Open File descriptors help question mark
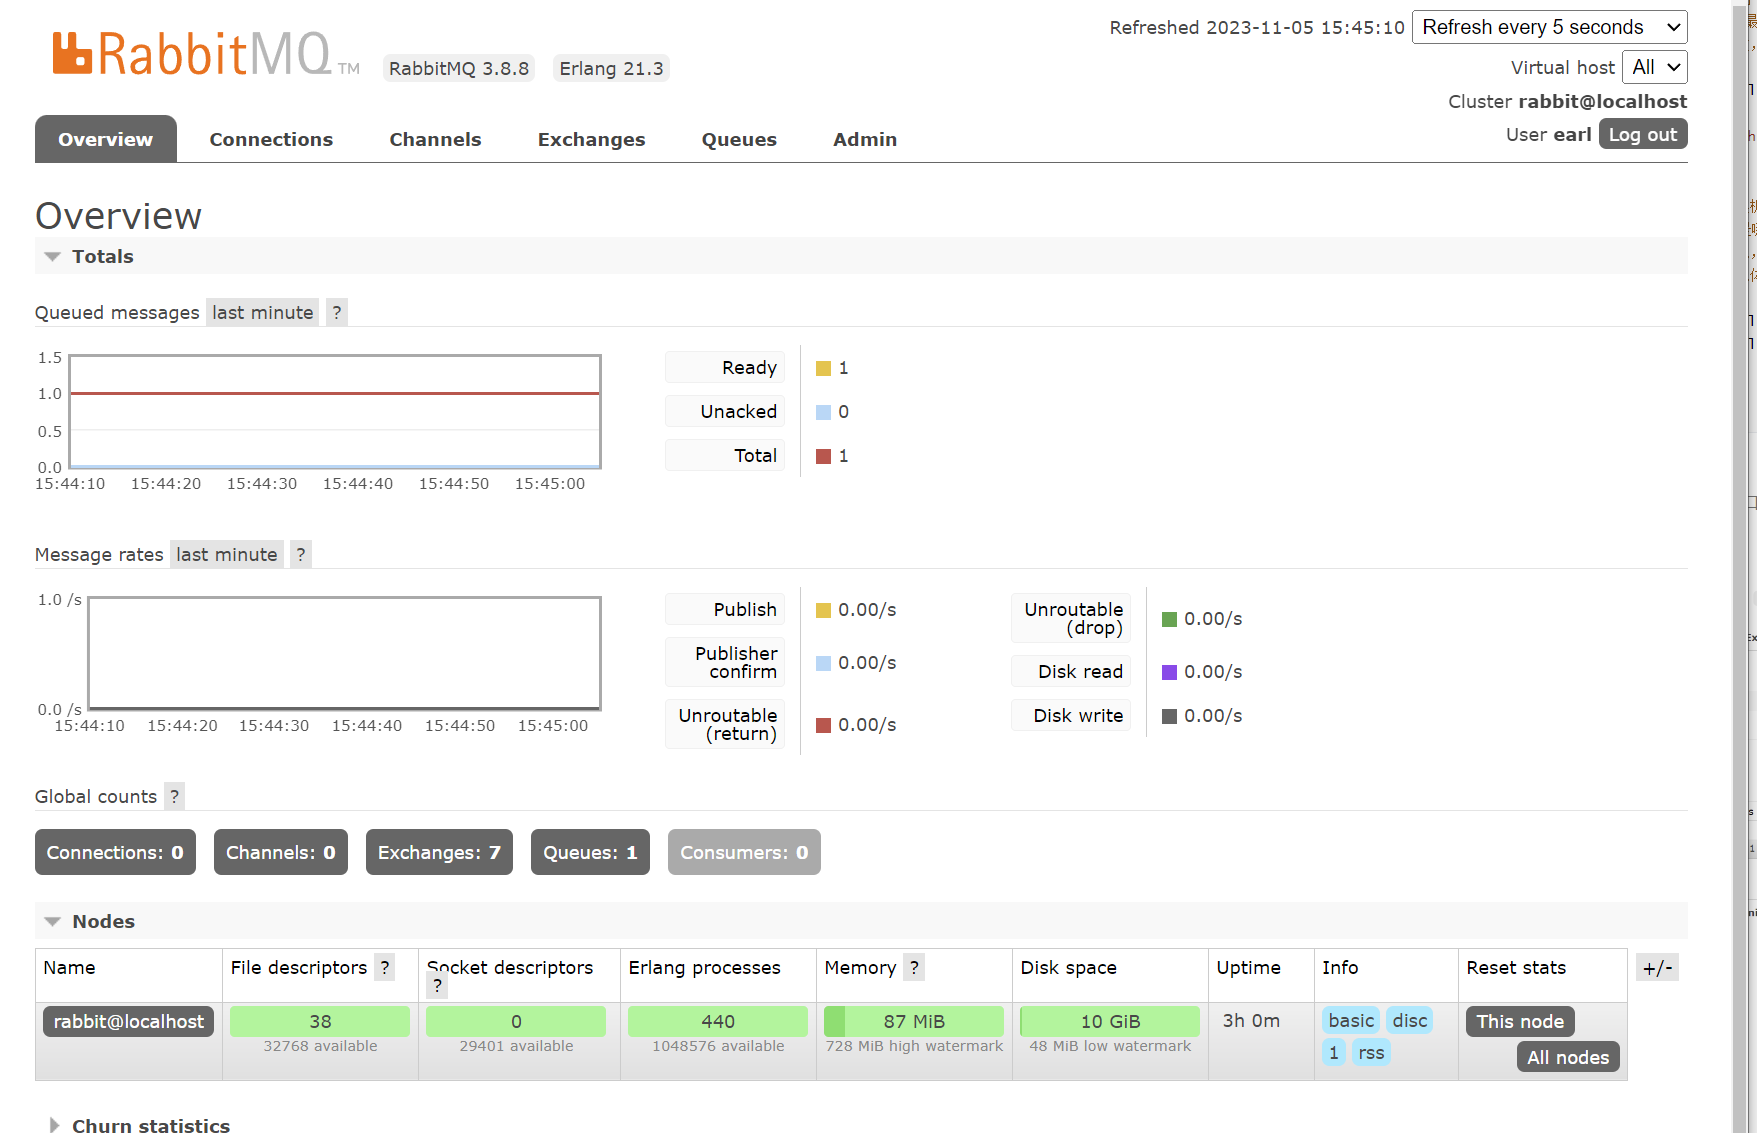Image resolution: width=1757 pixels, height=1133 pixels. [x=385, y=968]
